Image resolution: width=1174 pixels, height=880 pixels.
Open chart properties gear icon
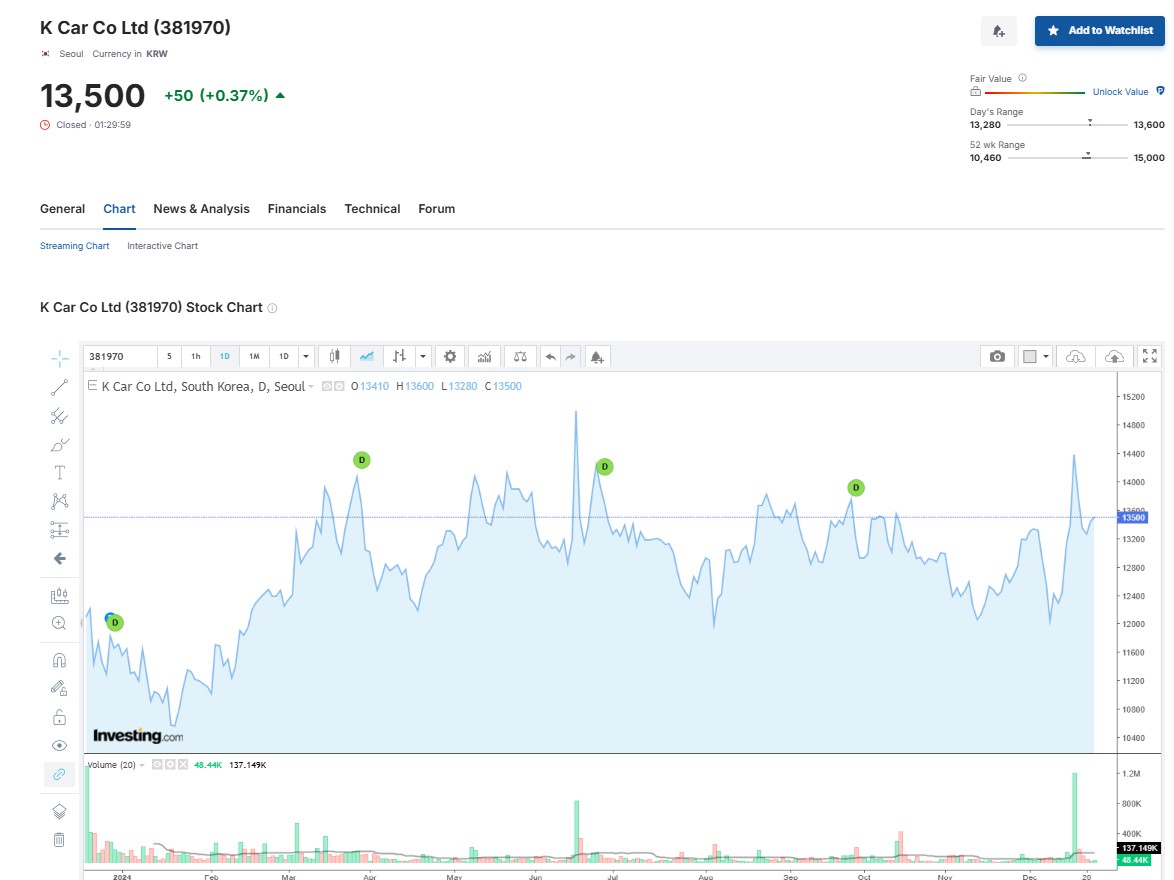(x=450, y=356)
